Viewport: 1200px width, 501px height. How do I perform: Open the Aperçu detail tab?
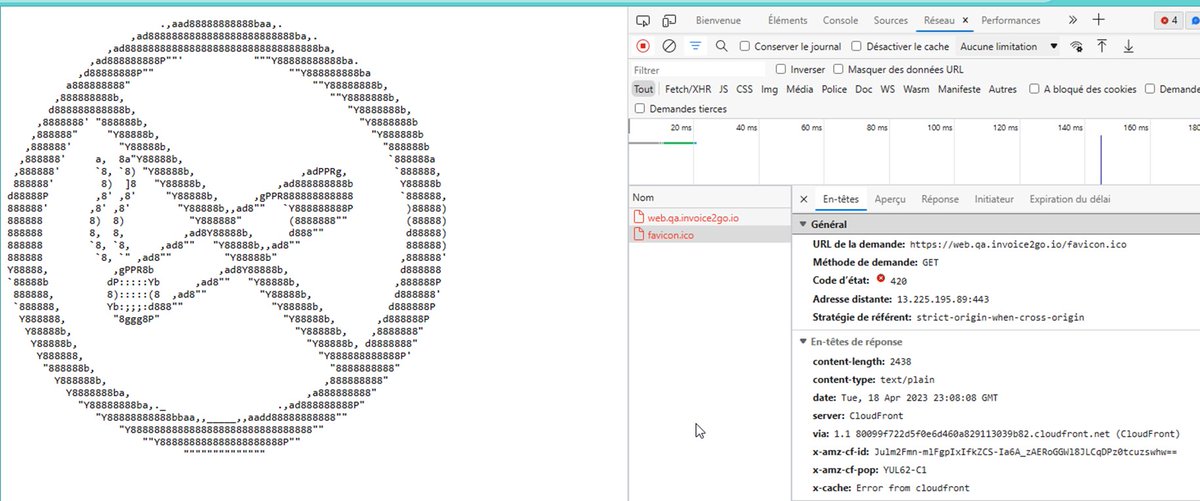889,199
